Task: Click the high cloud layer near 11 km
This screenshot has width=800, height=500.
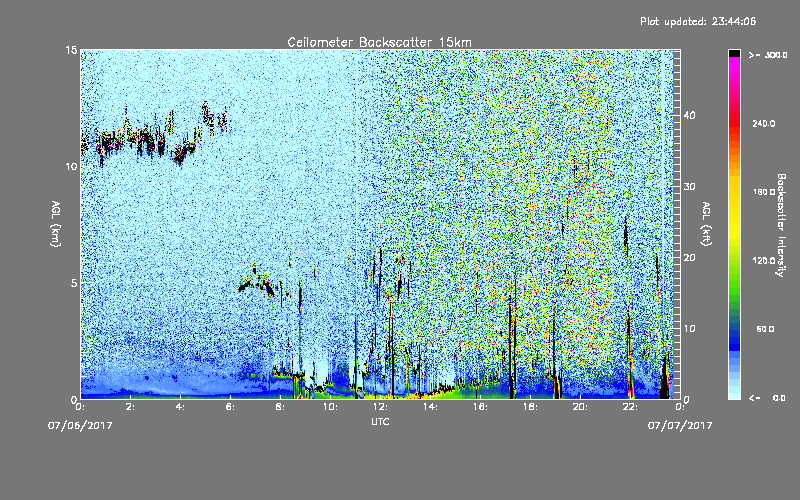Action: click(x=153, y=135)
